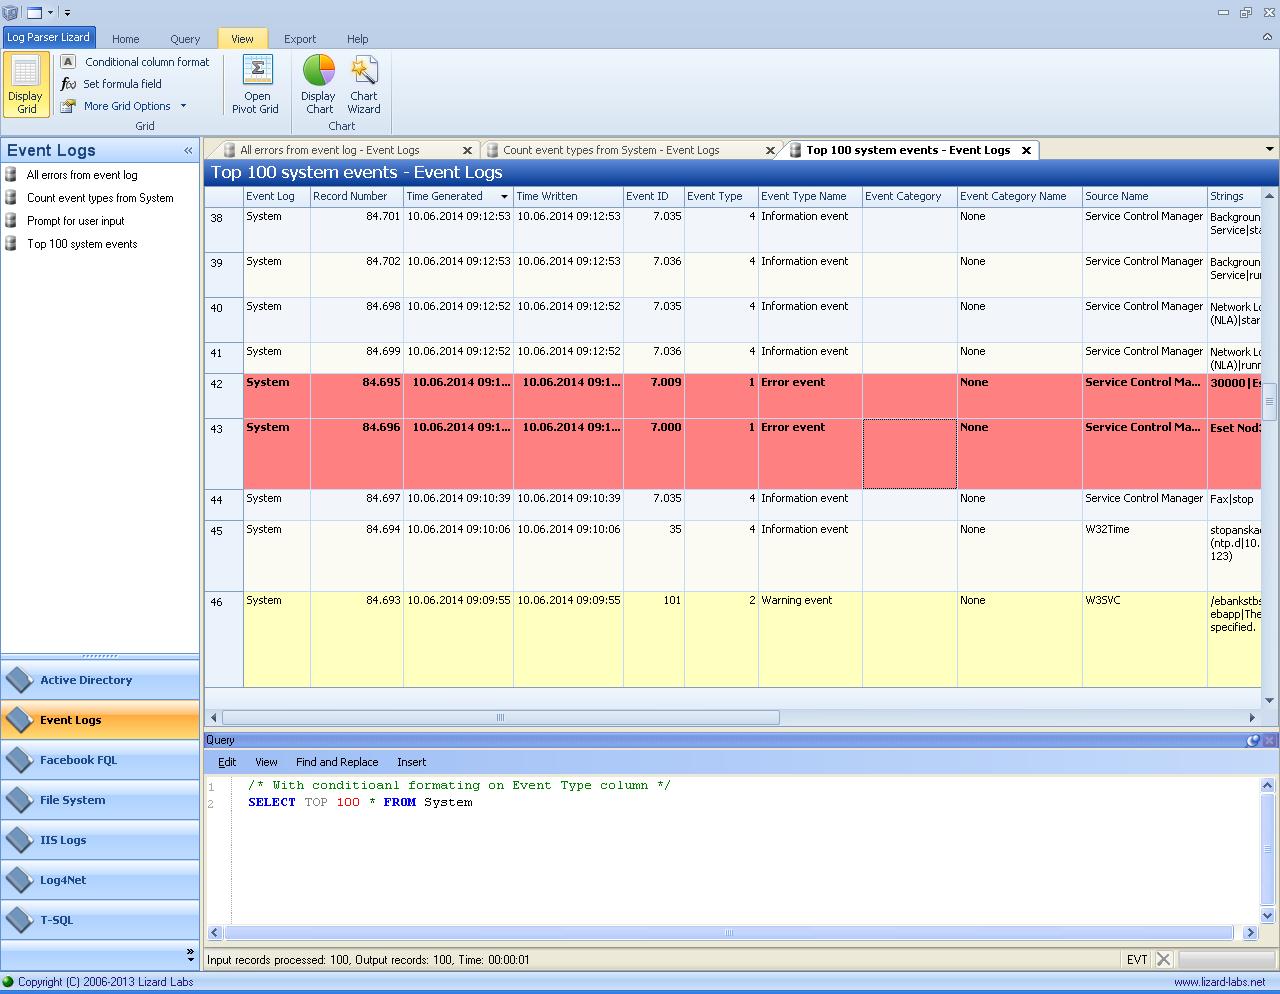Image resolution: width=1280 pixels, height=994 pixels.
Task: Collapse the Event Logs side panel
Action: 188,151
